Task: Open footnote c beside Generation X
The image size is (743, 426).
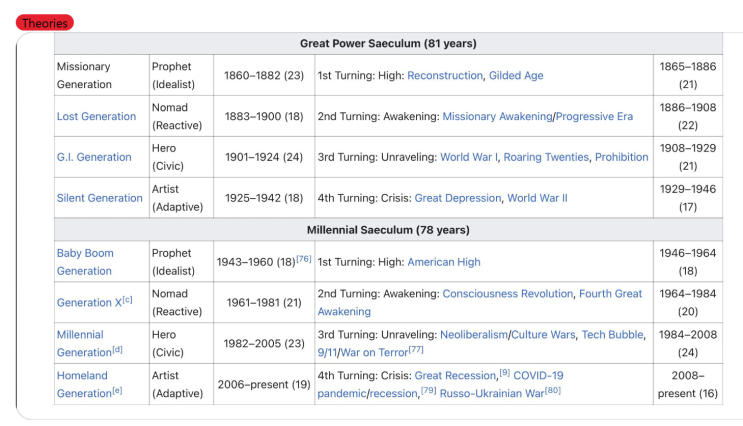Action: (127, 299)
